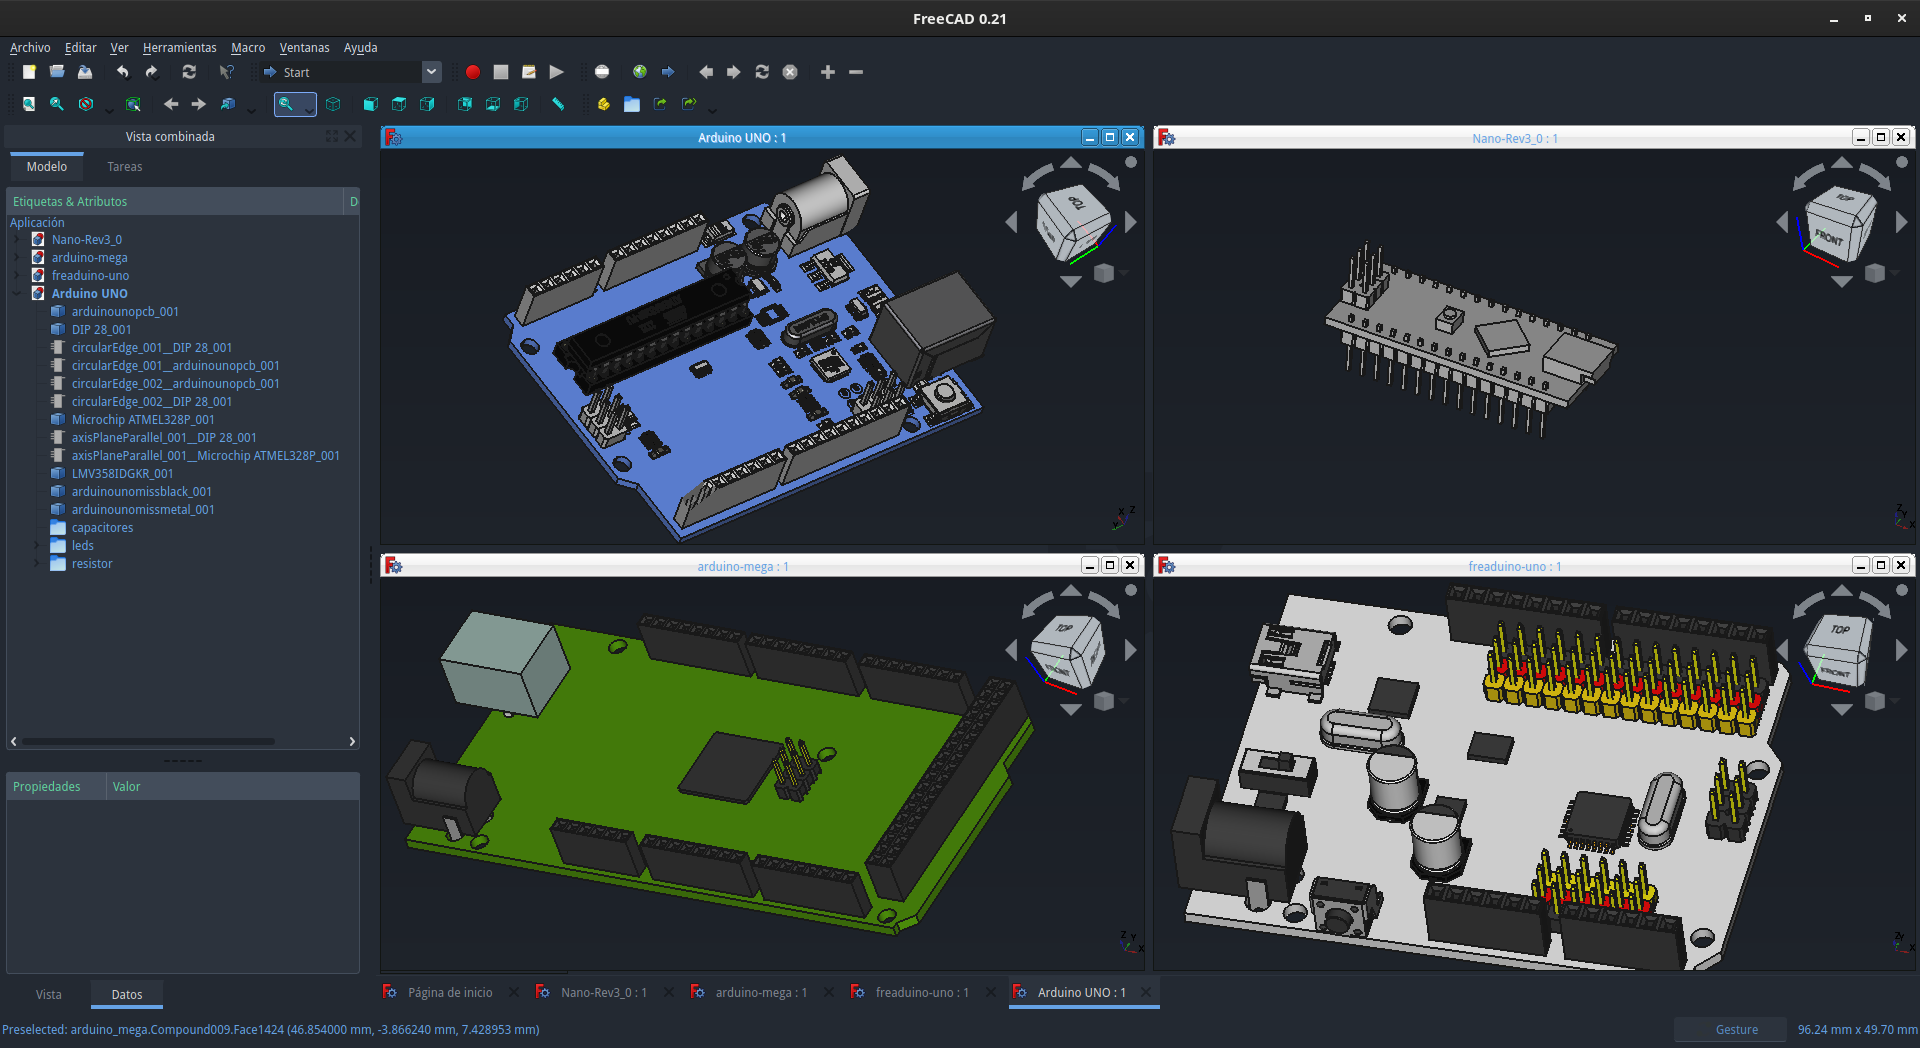Select DIP 28_001 in model tree
1920x1048 pixels.
pyautogui.click(x=101, y=330)
